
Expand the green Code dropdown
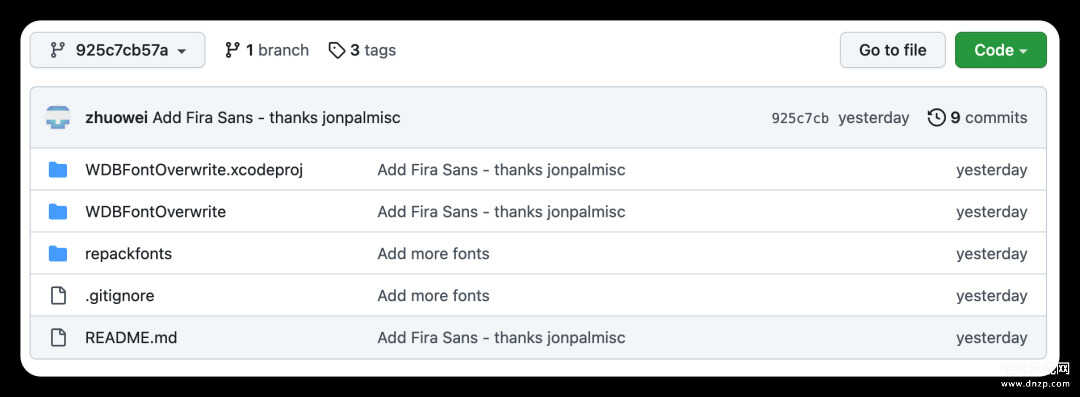pos(1000,50)
